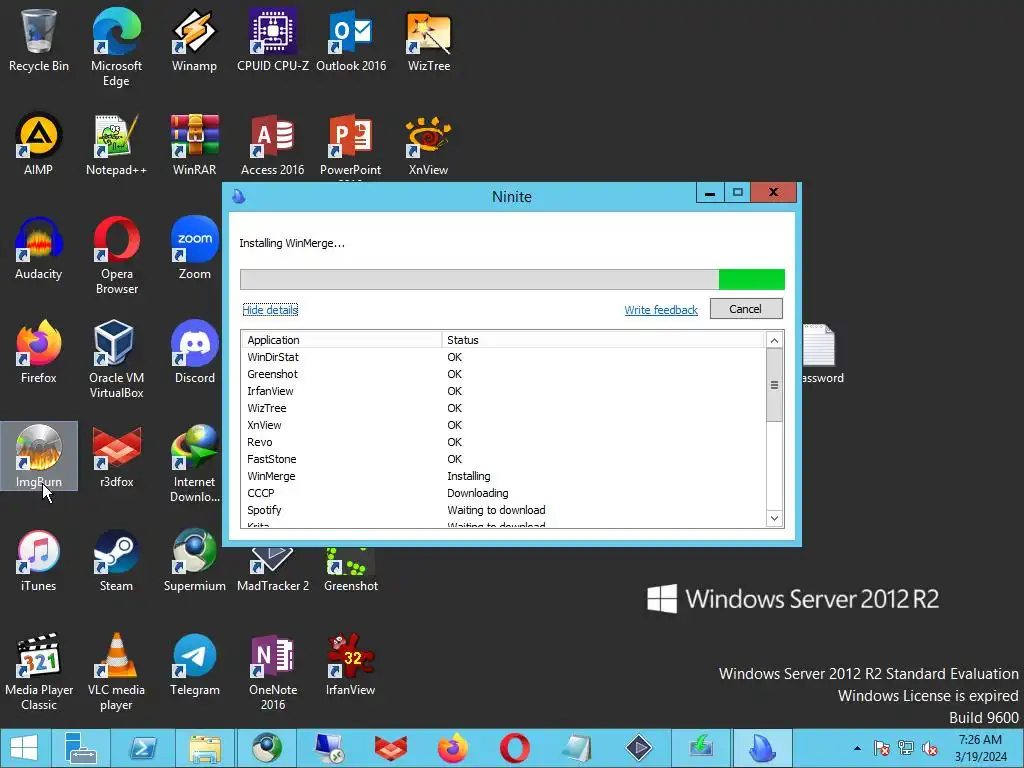Open File Explorer from the taskbar
1024x768 pixels.
pyautogui.click(x=205, y=748)
